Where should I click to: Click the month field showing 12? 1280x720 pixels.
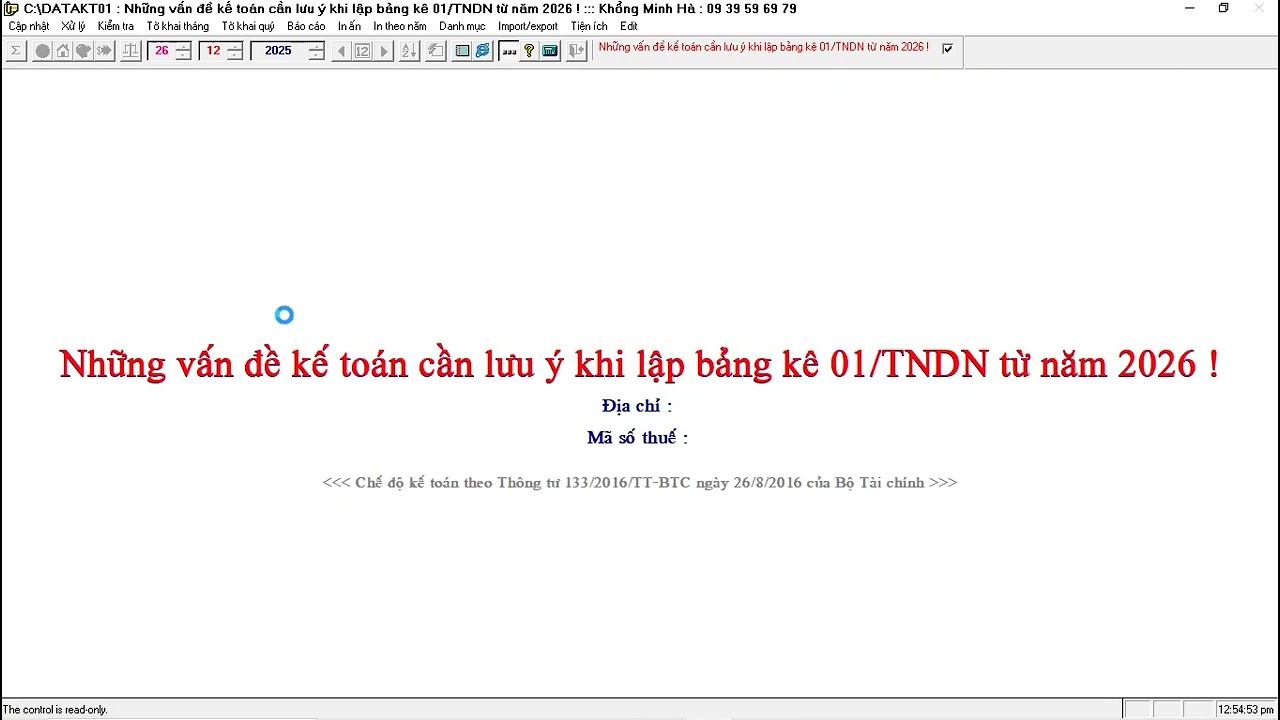pyautogui.click(x=213, y=51)
